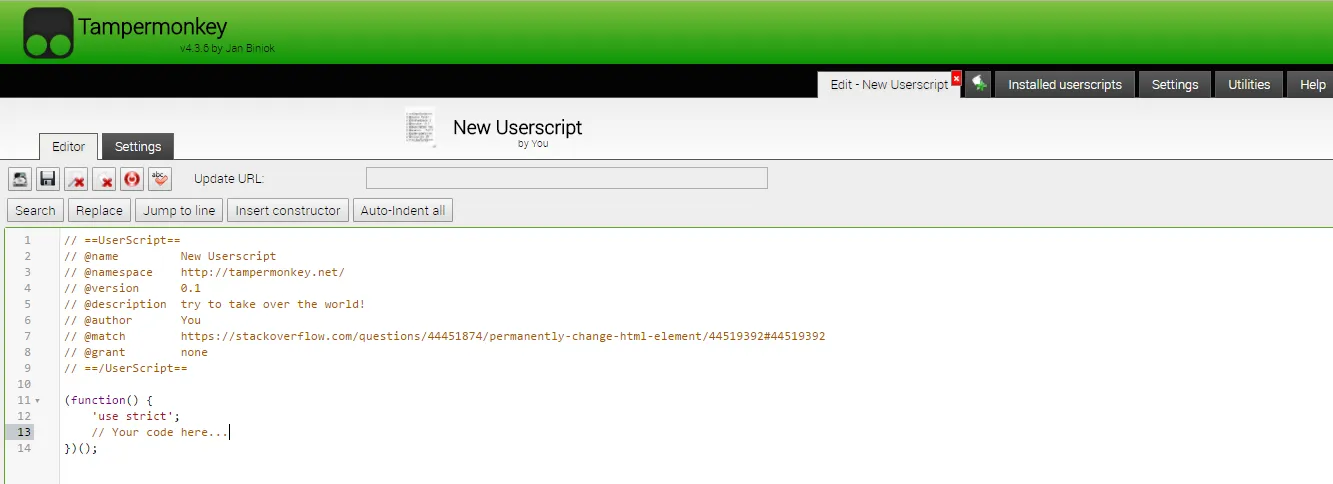The image size is (1333, 484).
Task: Click the 'New Userscript' script title heading
Action: point(517,128)
